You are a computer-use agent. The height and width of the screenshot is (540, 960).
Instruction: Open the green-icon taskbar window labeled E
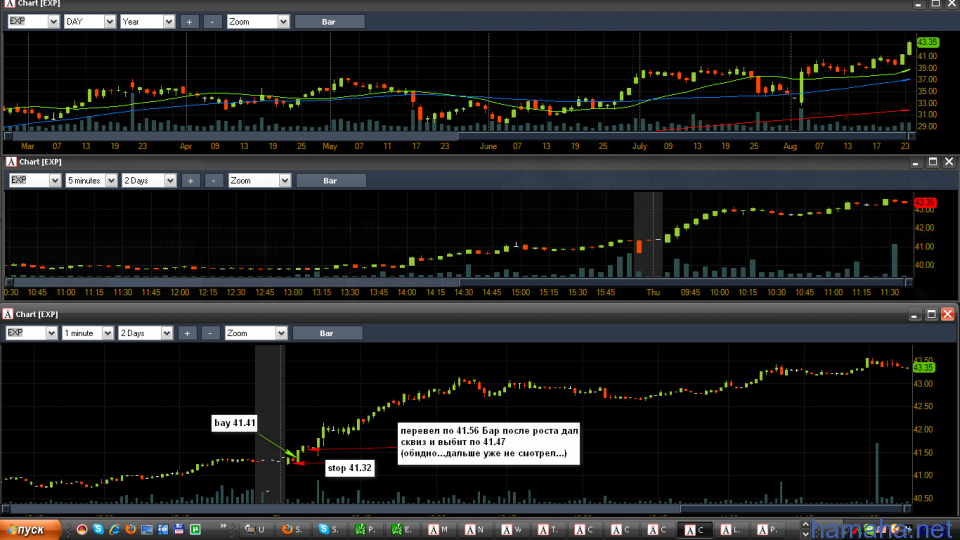(x=405, y=530)
